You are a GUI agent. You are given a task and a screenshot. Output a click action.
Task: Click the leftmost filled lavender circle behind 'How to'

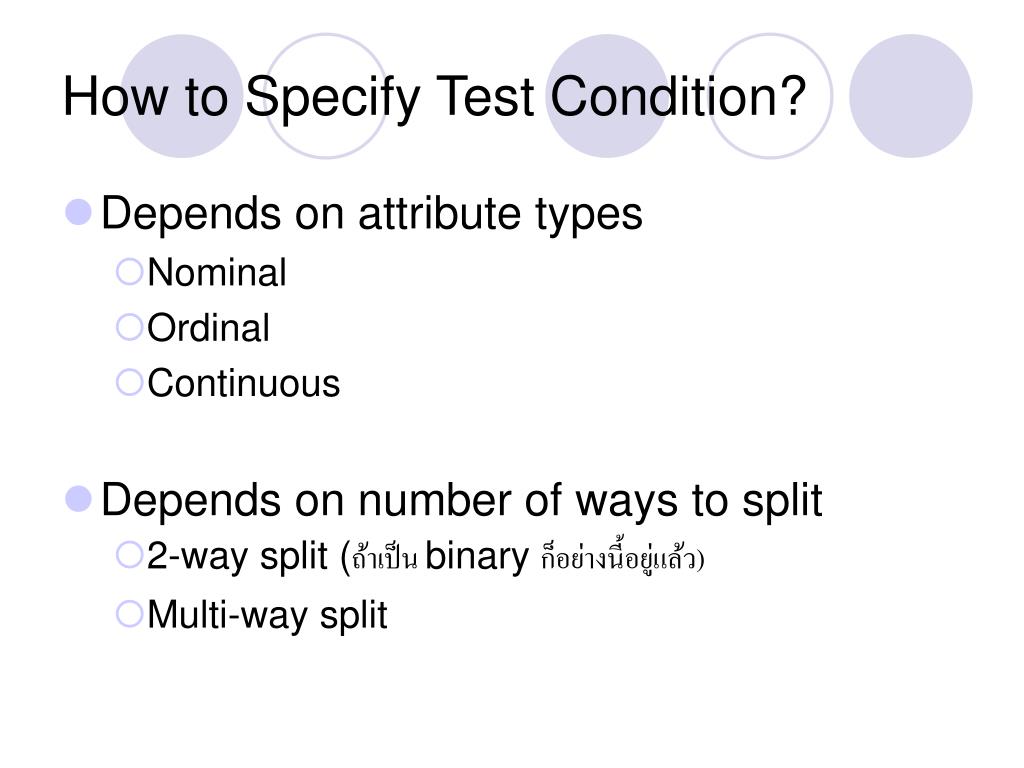[x=182, y=96]
